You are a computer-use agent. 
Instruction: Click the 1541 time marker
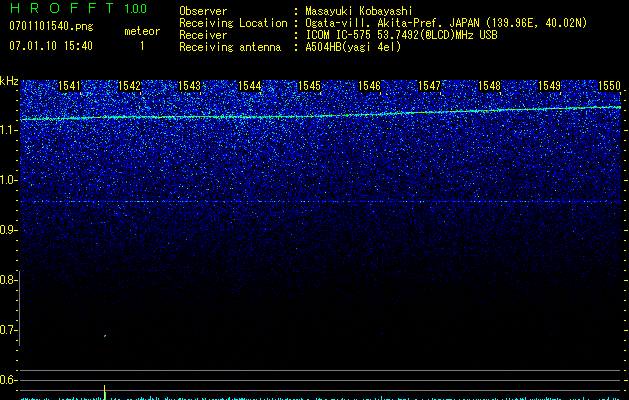pos(69,86)
